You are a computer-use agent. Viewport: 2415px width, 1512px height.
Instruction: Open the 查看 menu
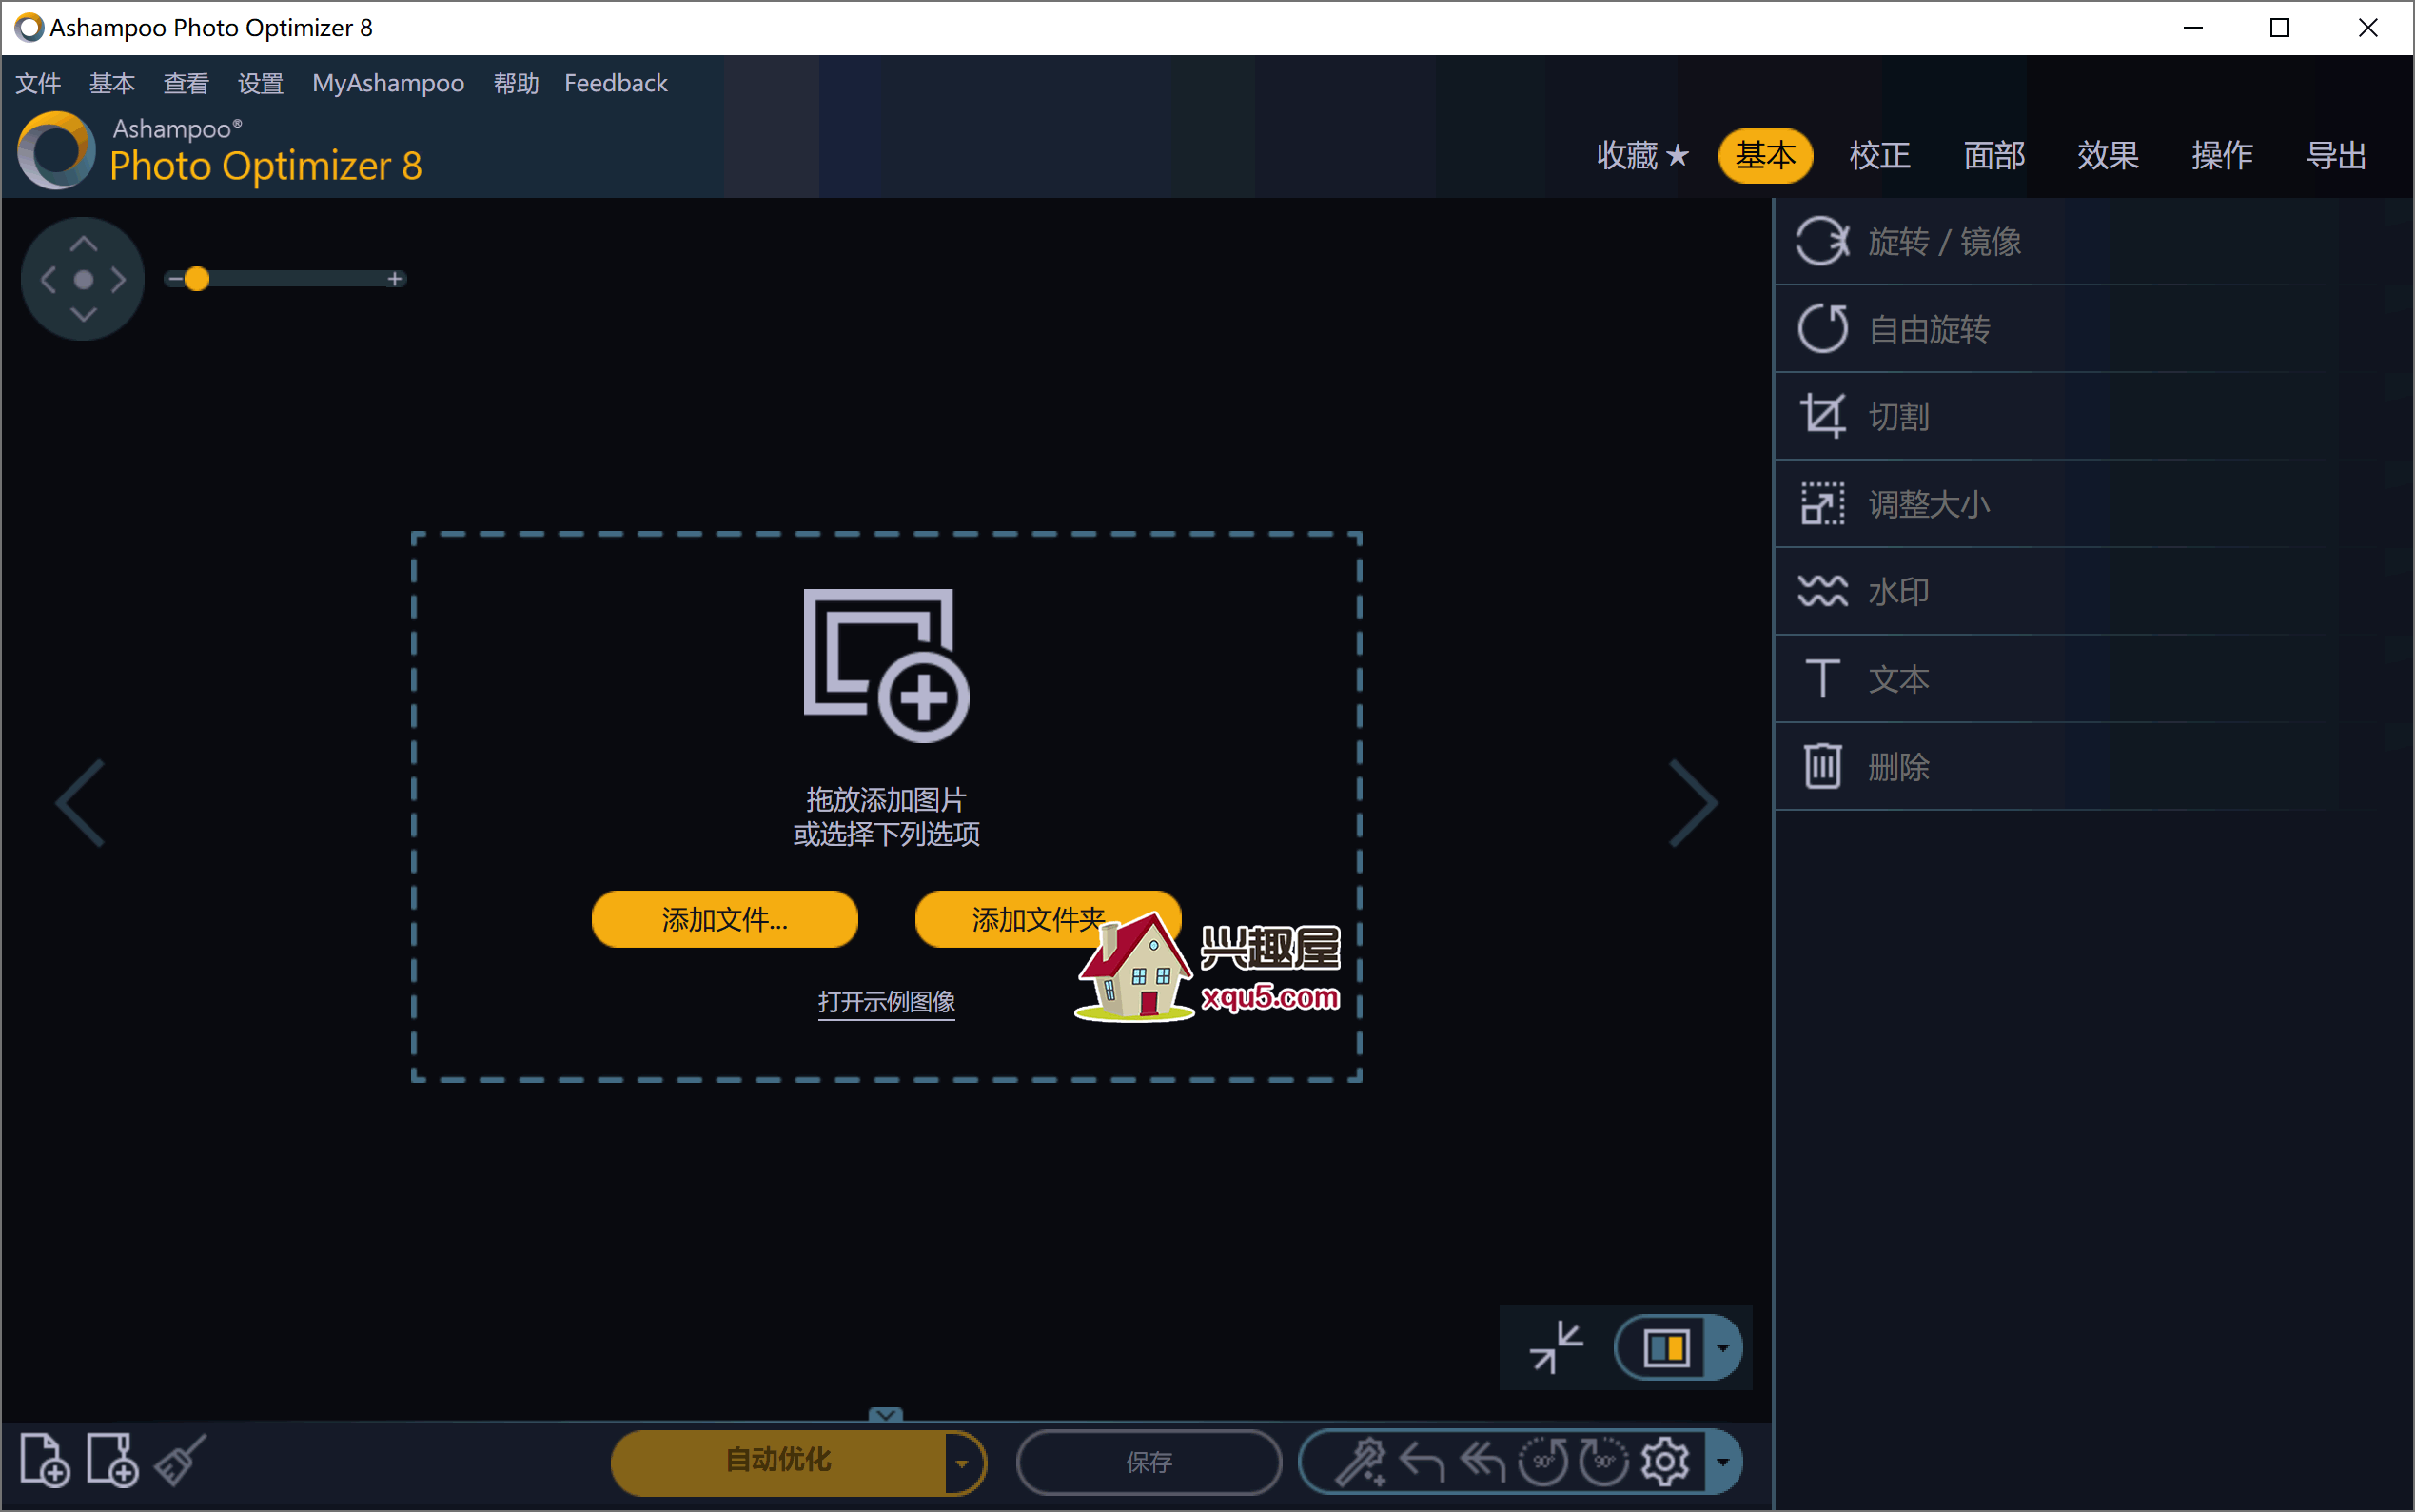coord(186,83)
